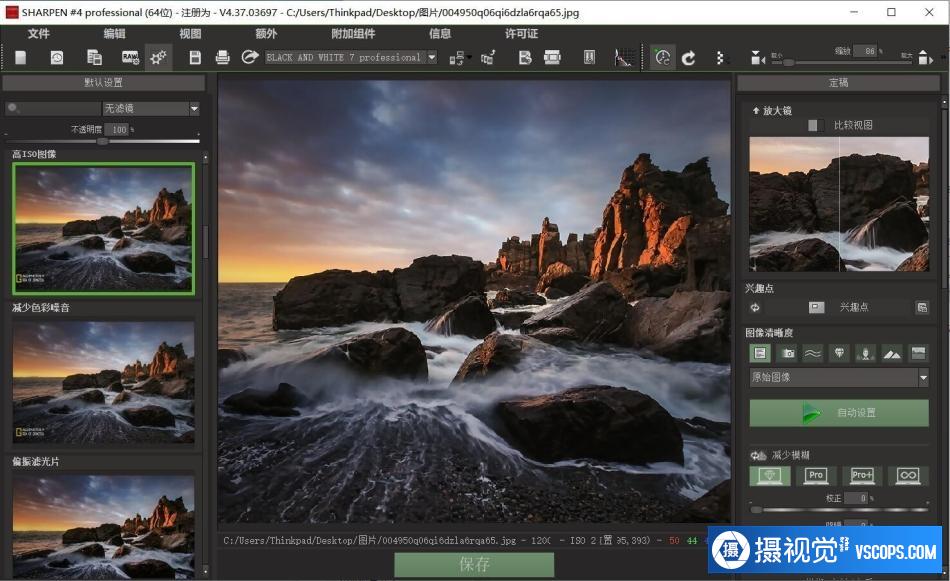Open the 附加组件 menu
Viewport: 950px width, 581px height.
pos(353,34)
